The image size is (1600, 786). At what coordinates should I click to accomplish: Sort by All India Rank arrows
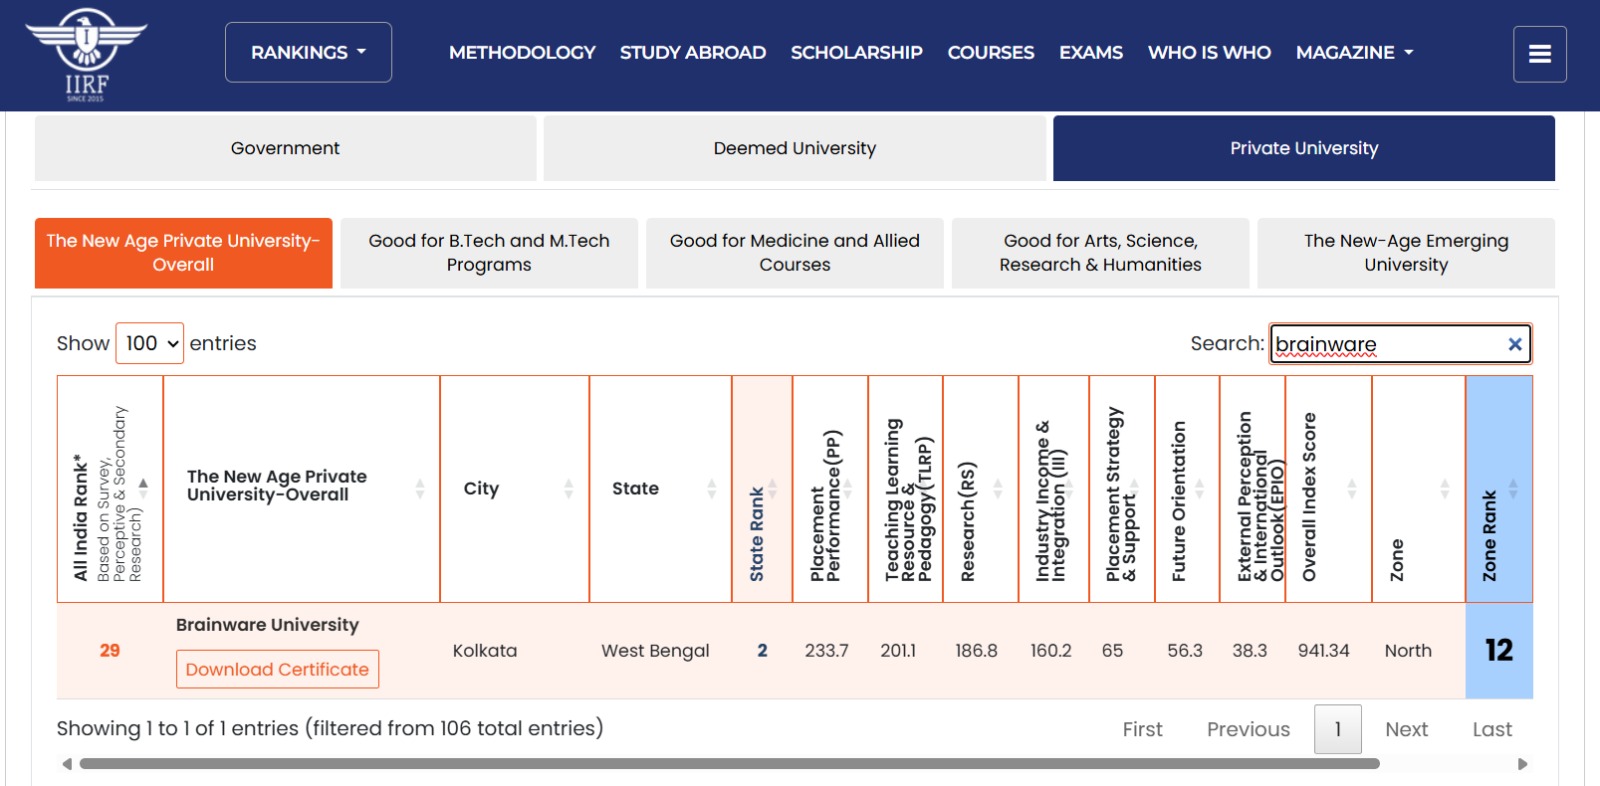tap(143, 488)
